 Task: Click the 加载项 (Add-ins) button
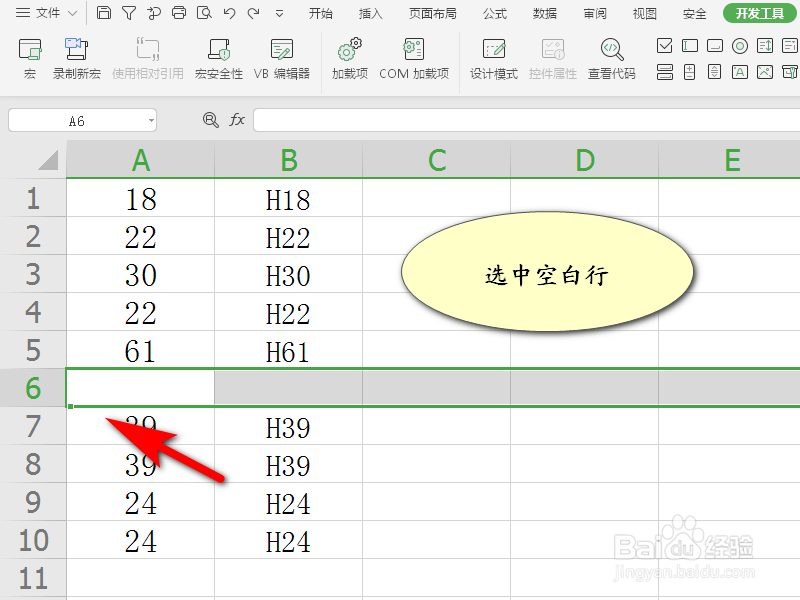click(x=348, y=57)
